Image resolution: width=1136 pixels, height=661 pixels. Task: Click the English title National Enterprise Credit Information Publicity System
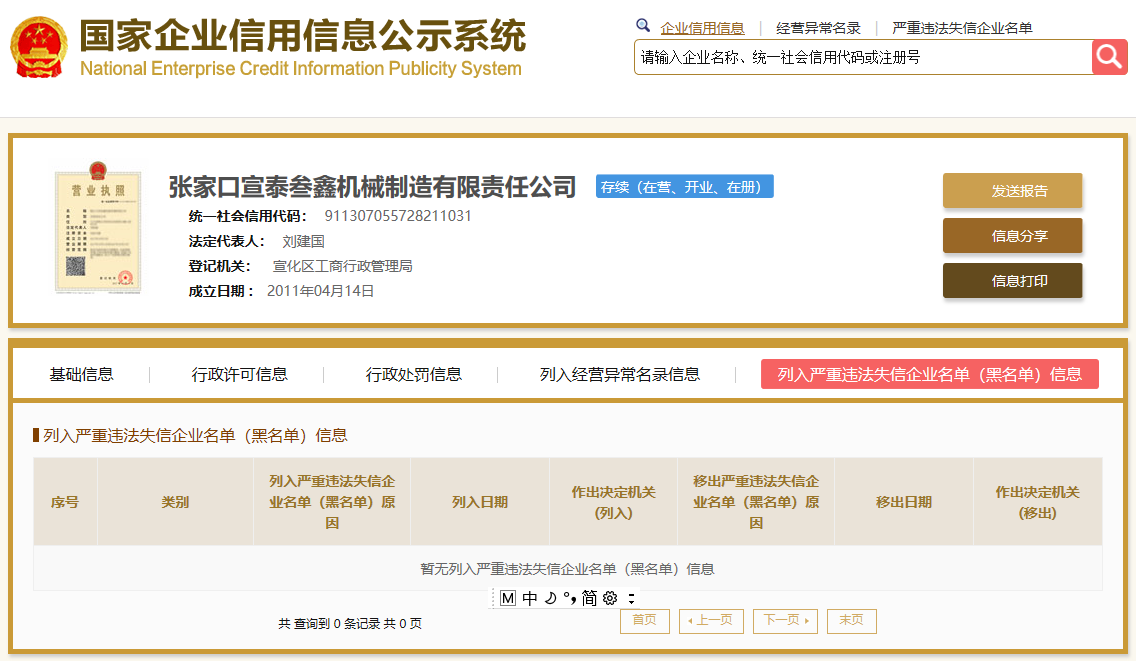(x=301, y=69)
